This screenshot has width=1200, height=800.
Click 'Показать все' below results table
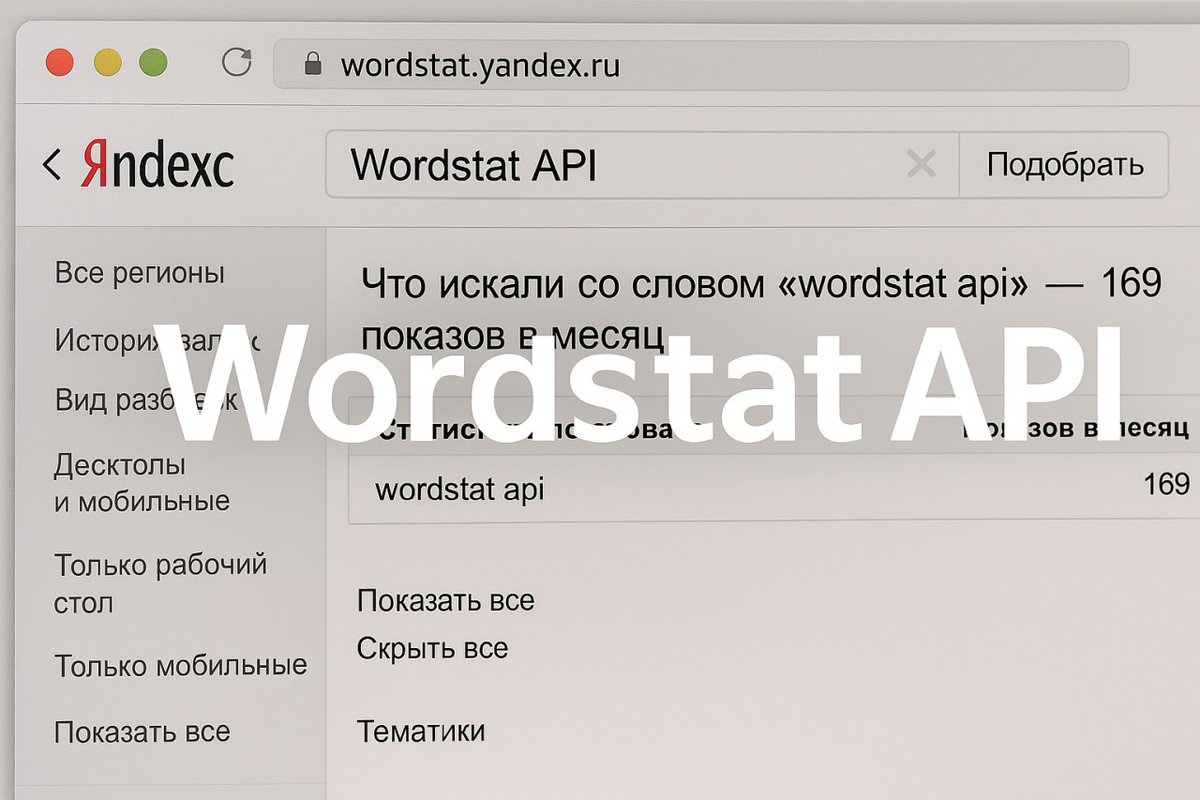click(445, 601)
